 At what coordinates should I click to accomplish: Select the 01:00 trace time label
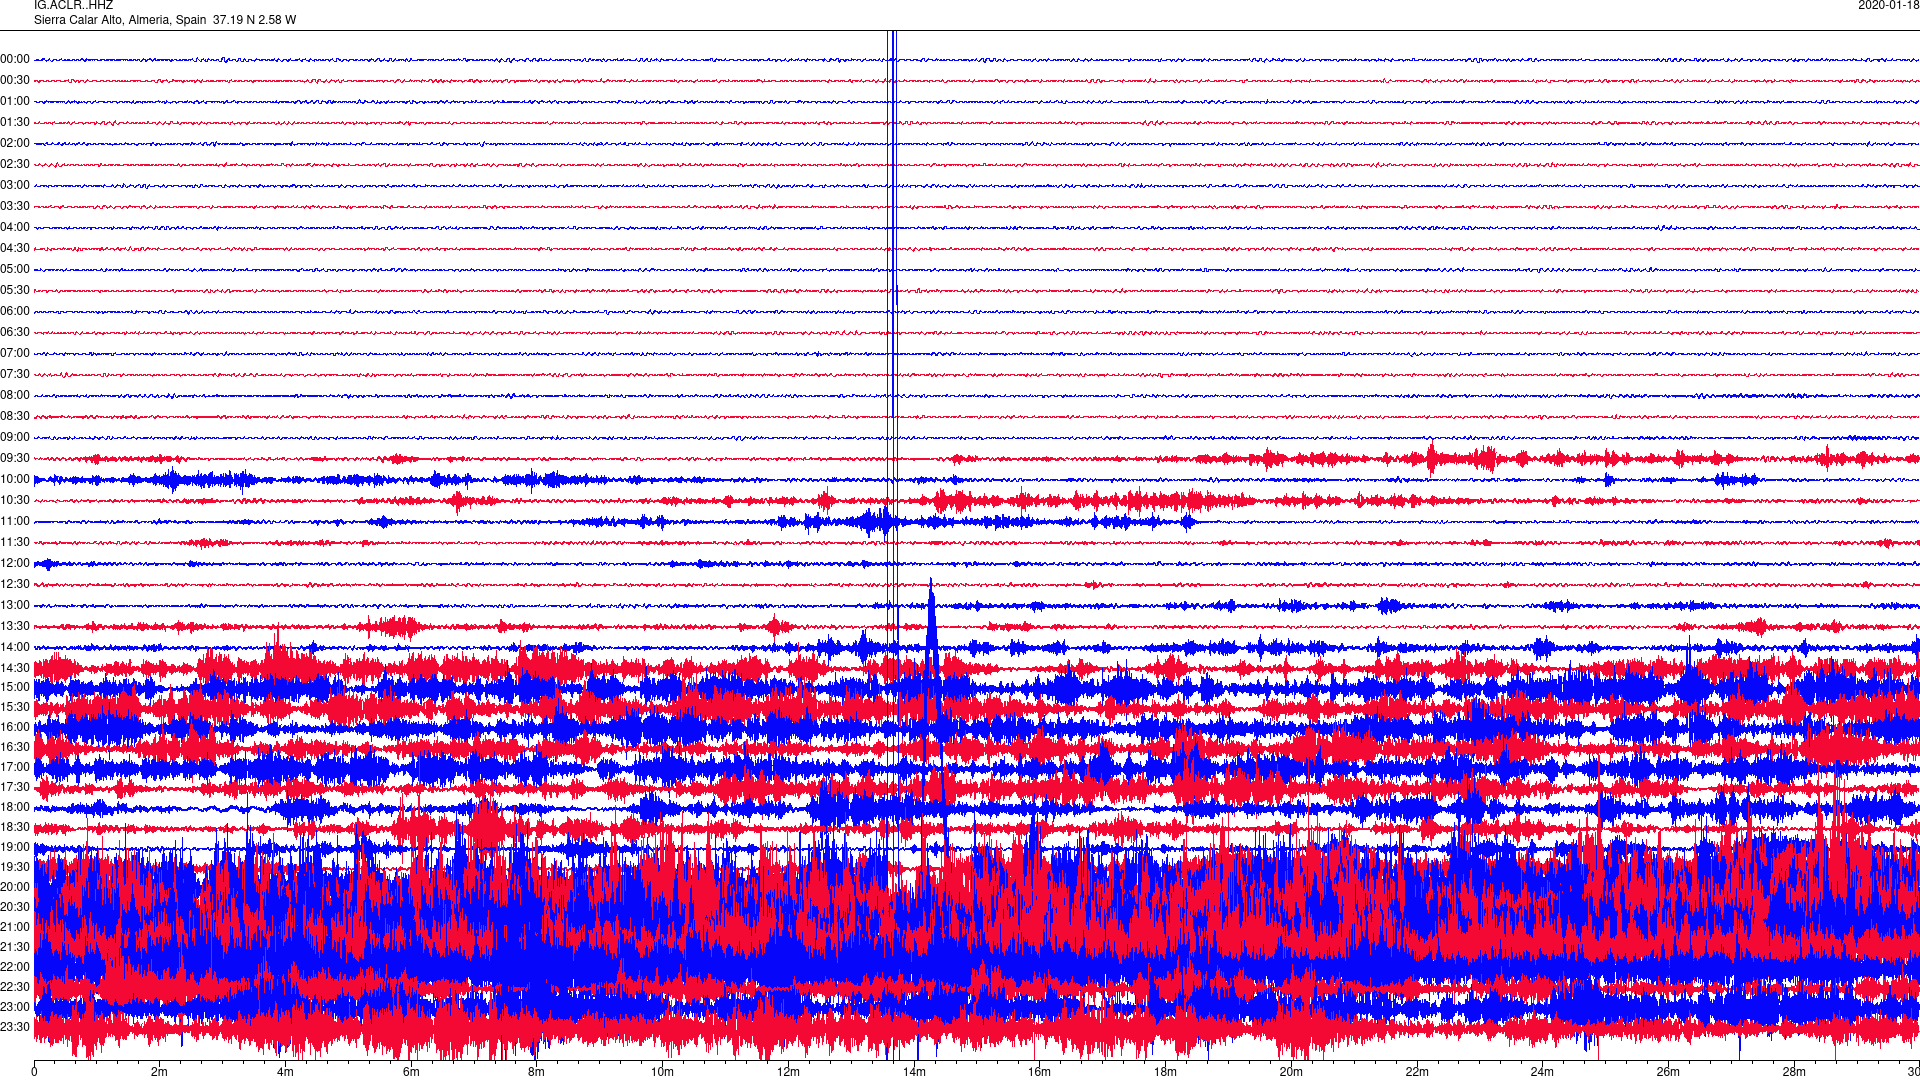point(15,102)
